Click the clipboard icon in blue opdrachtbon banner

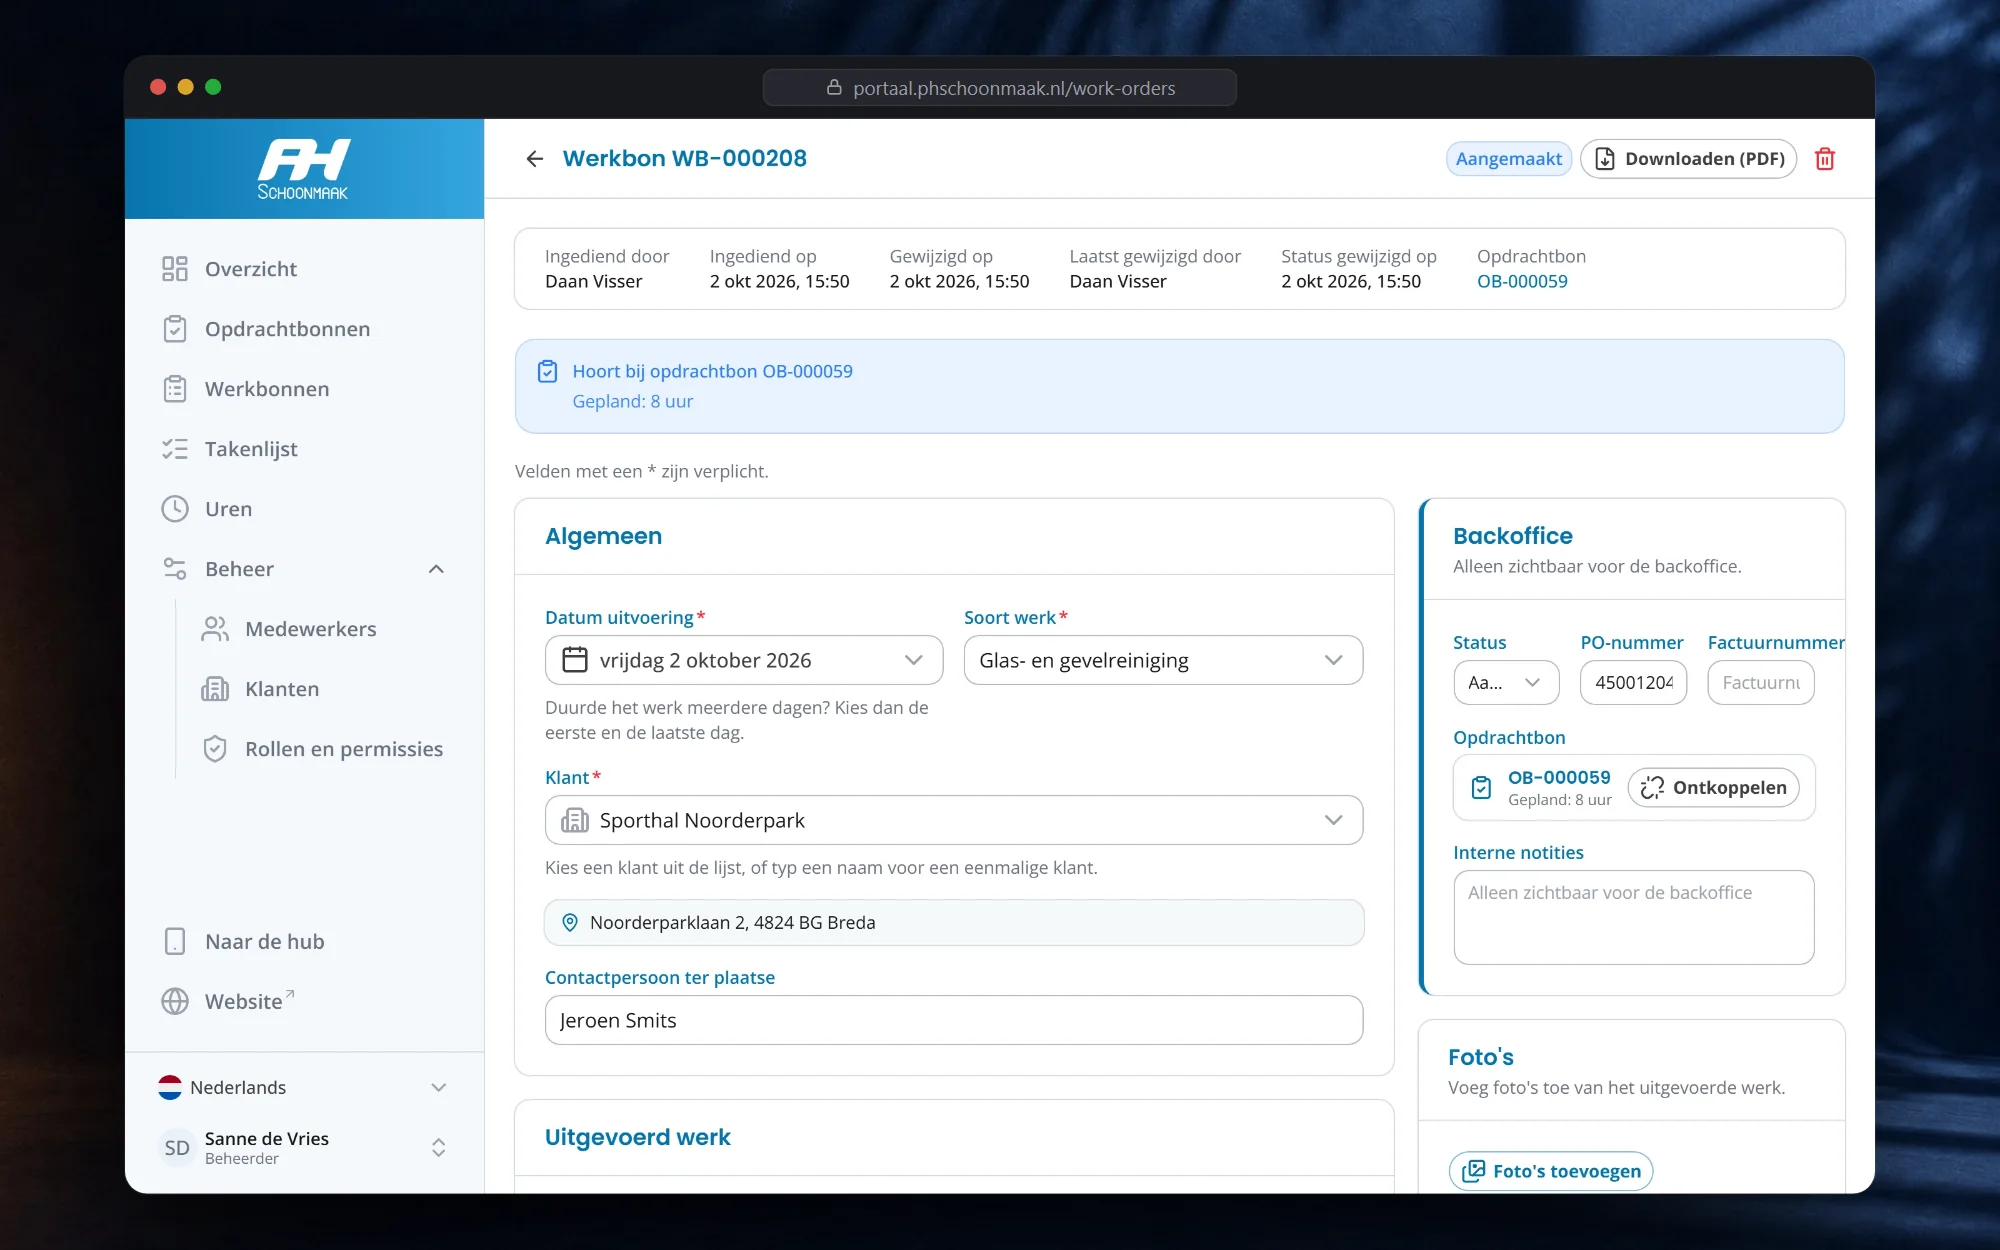[x=547, y=371]
